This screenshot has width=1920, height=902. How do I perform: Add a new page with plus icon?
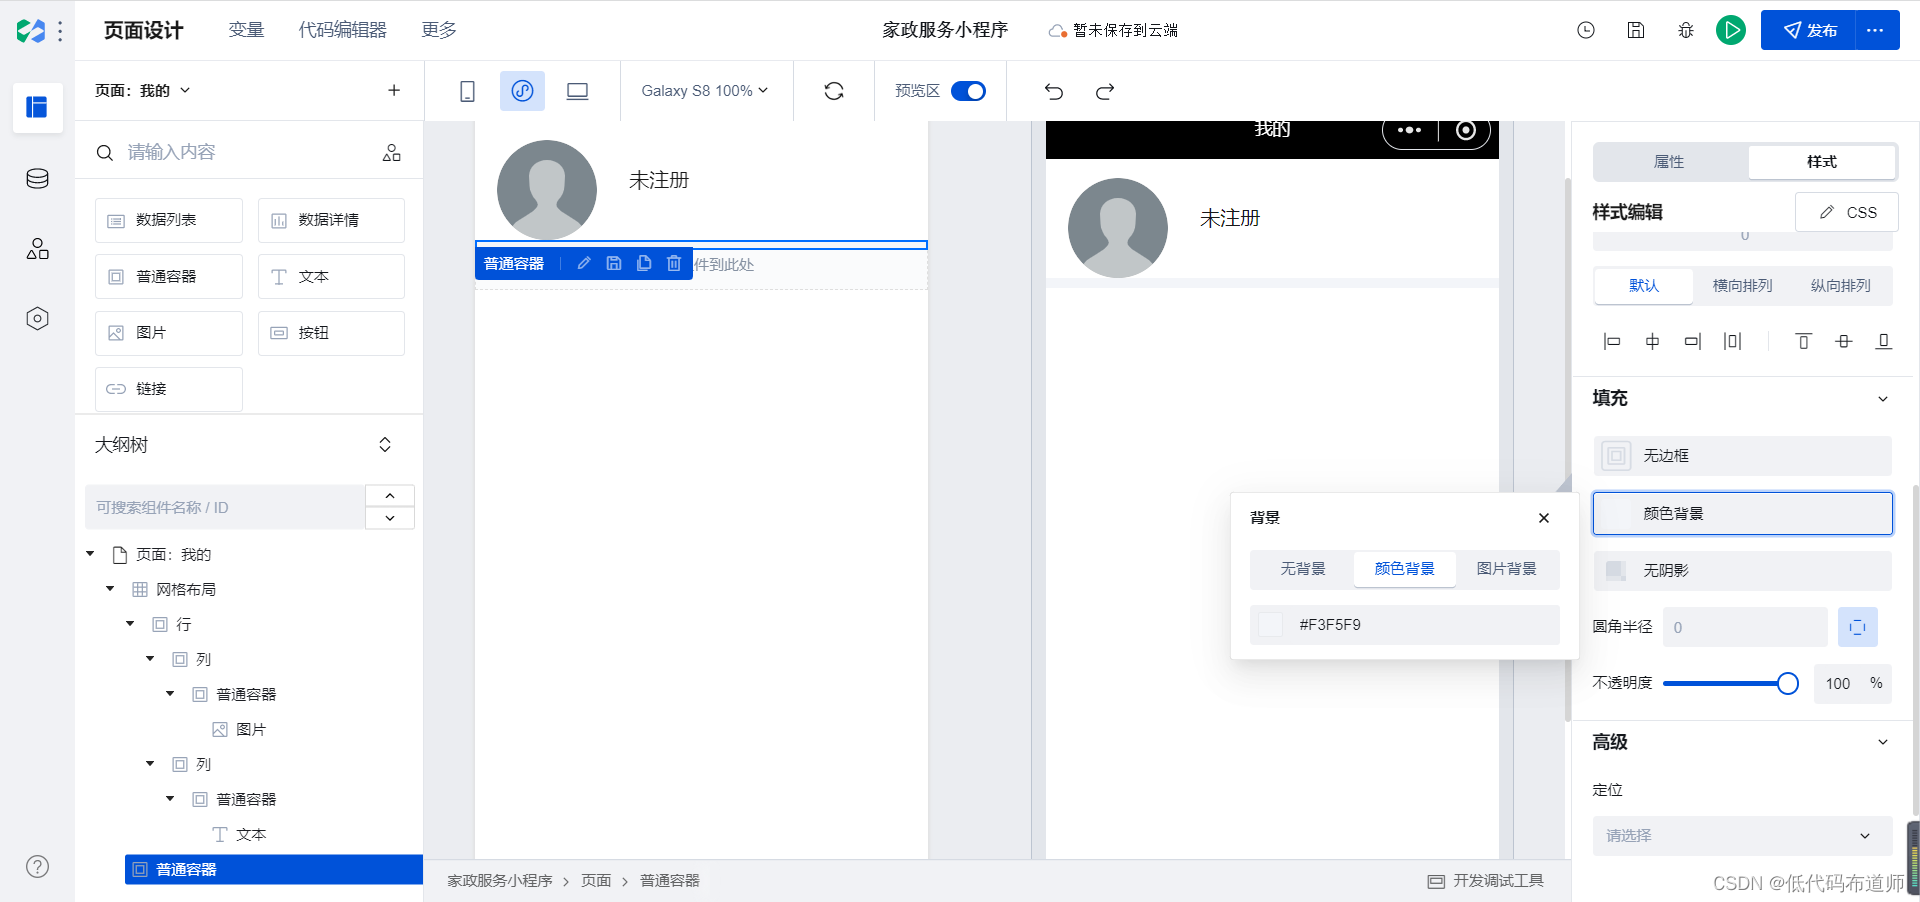click(394, 90)
